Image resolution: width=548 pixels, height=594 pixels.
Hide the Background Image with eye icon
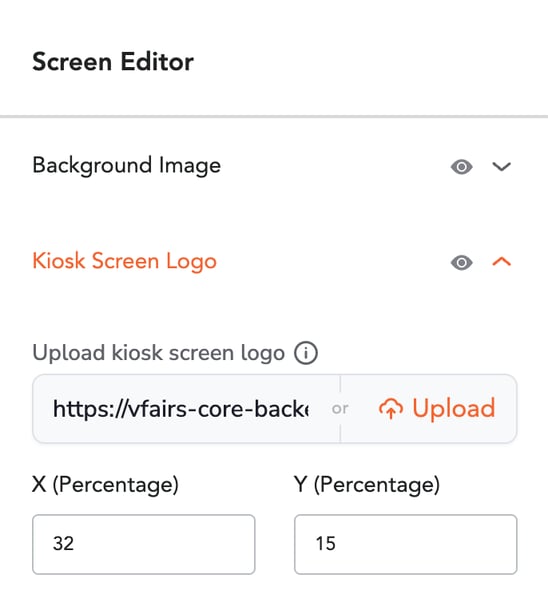tap(461, 167)
